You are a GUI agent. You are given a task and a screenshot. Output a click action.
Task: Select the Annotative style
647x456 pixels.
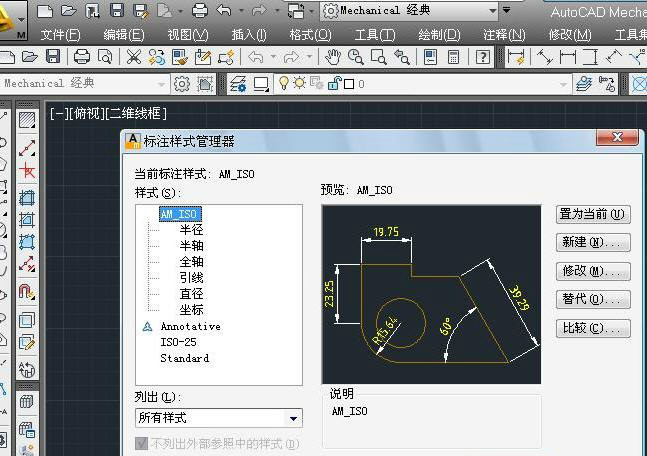[x=190, y=326]
